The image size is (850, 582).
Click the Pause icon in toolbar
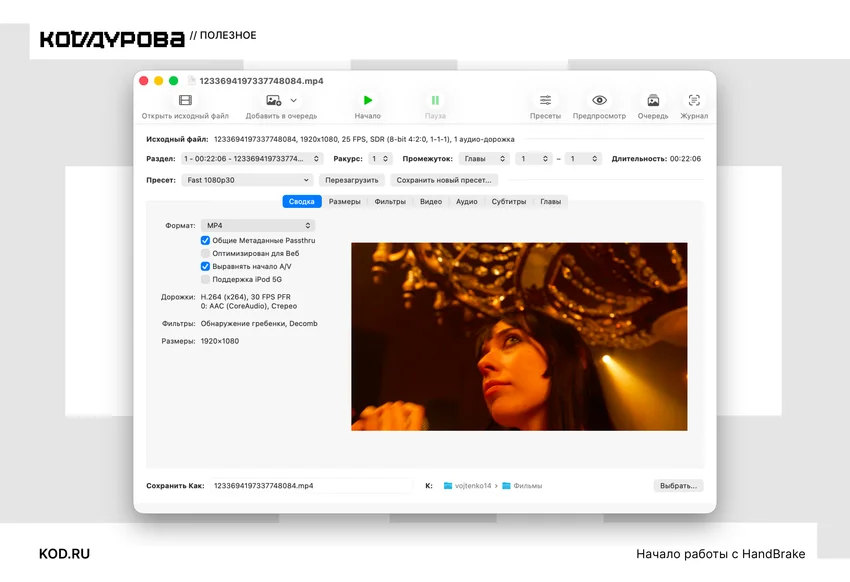pos(435,100)
